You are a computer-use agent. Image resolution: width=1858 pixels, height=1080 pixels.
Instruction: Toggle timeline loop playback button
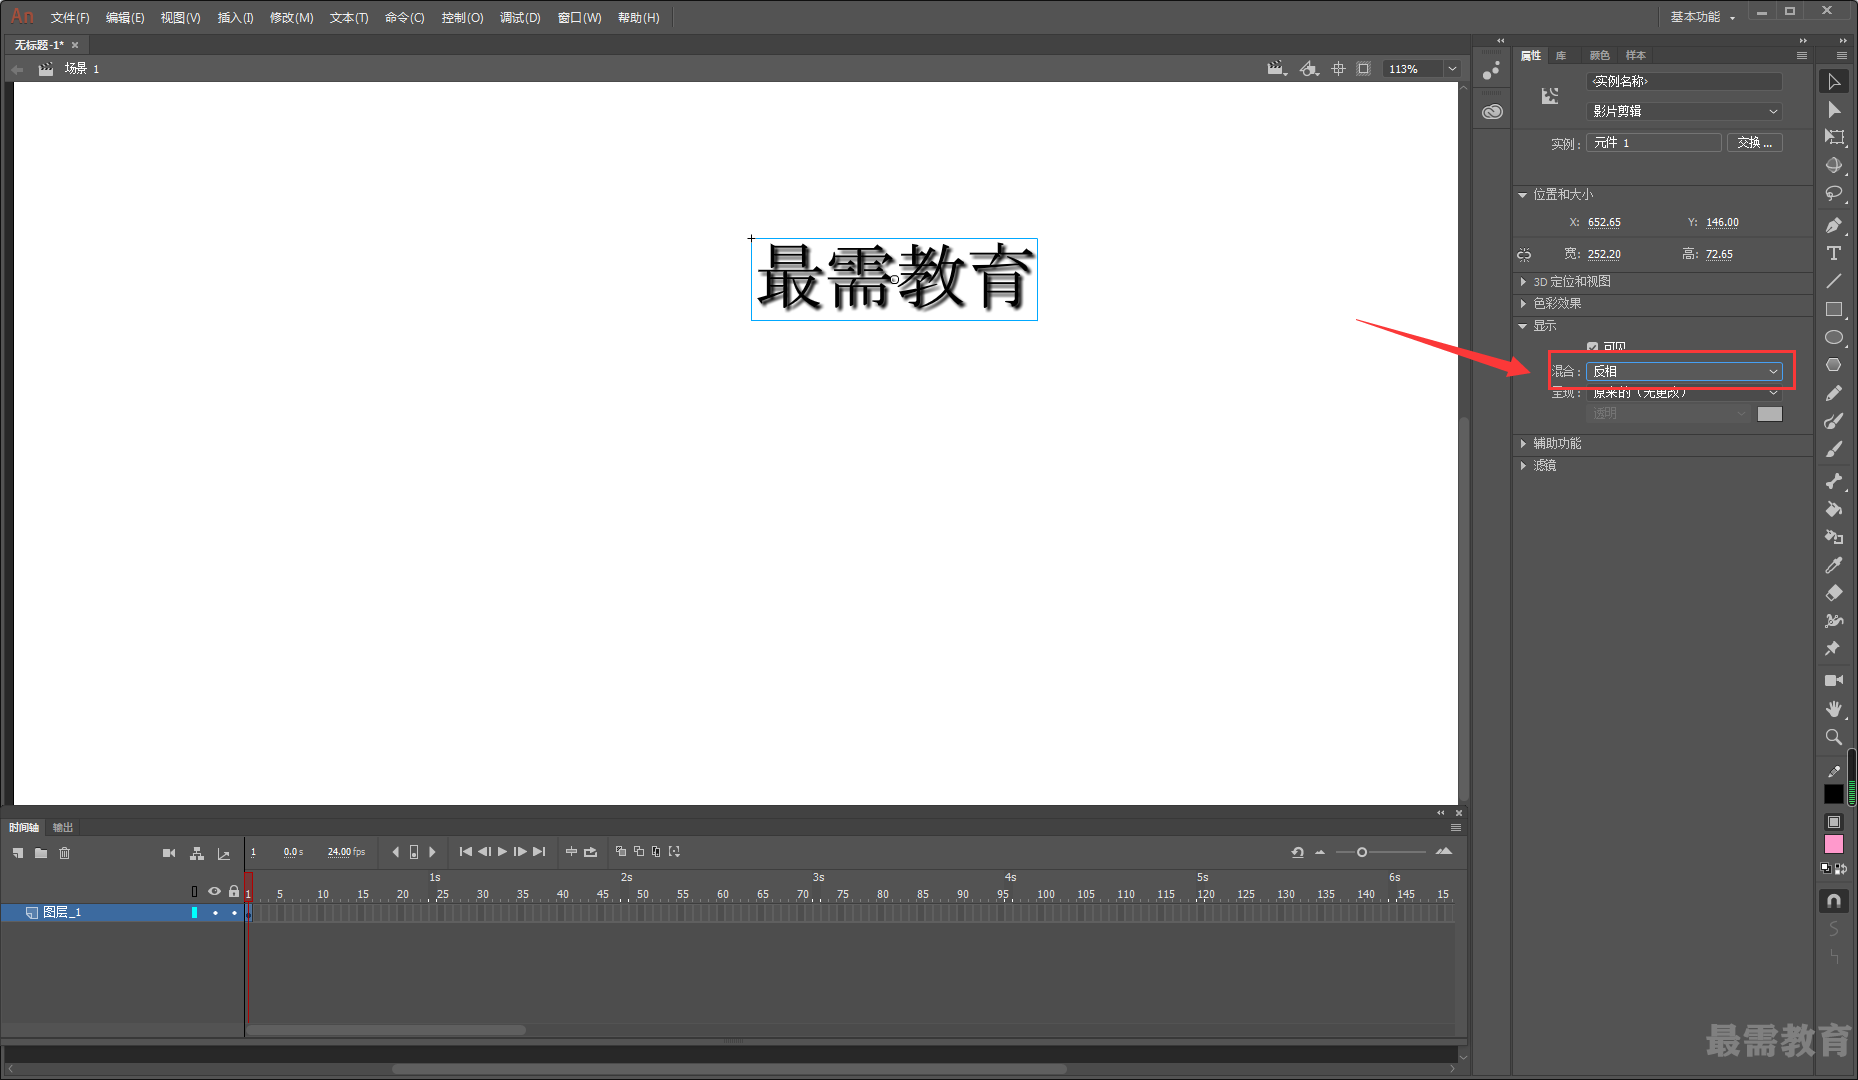pyautogui.click(x=590, y=852)
